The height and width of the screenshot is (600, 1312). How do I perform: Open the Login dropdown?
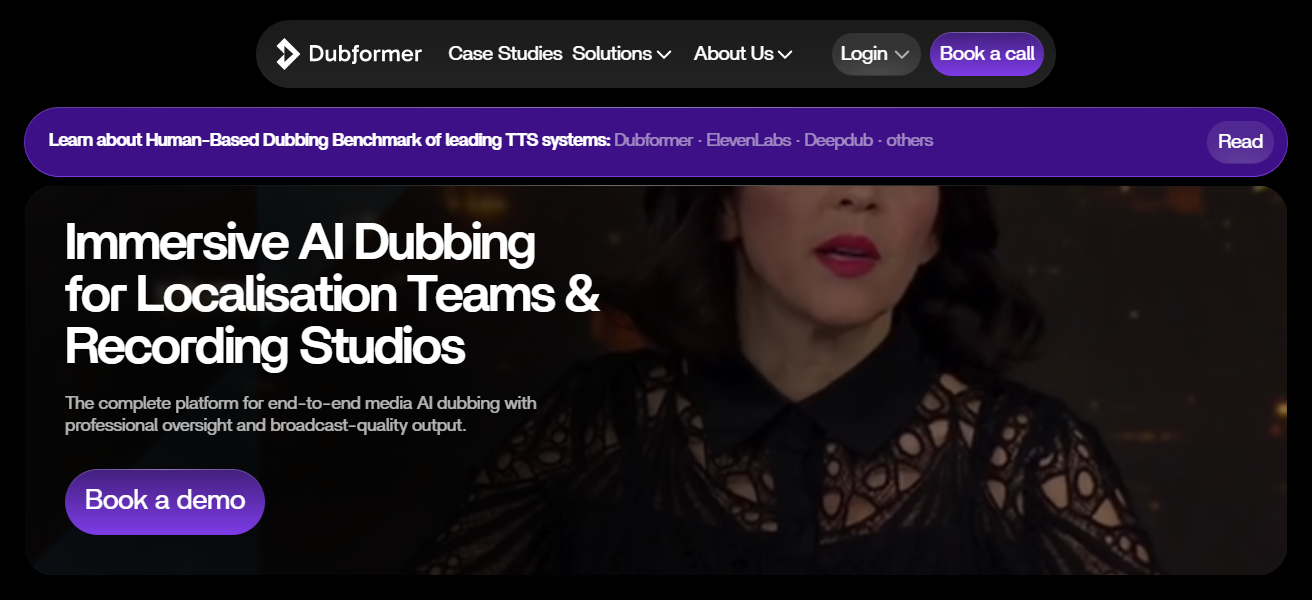pos(876,53)
